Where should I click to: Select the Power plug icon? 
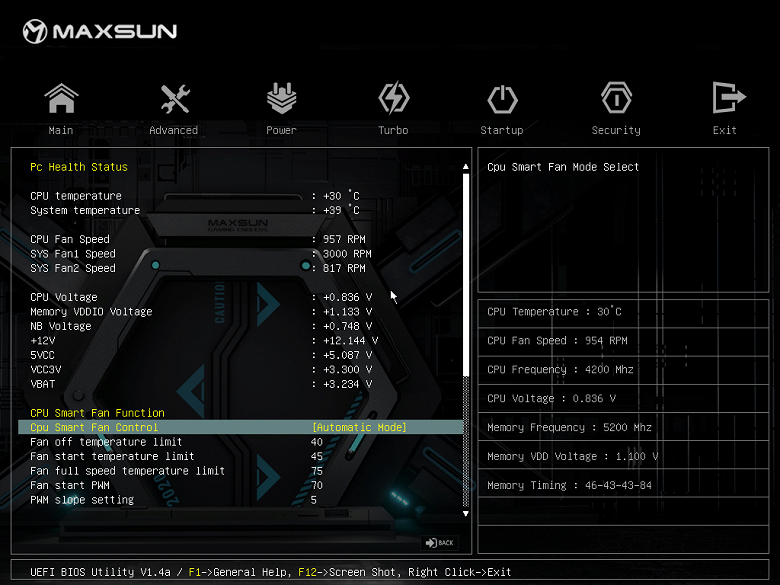[281, 99]
